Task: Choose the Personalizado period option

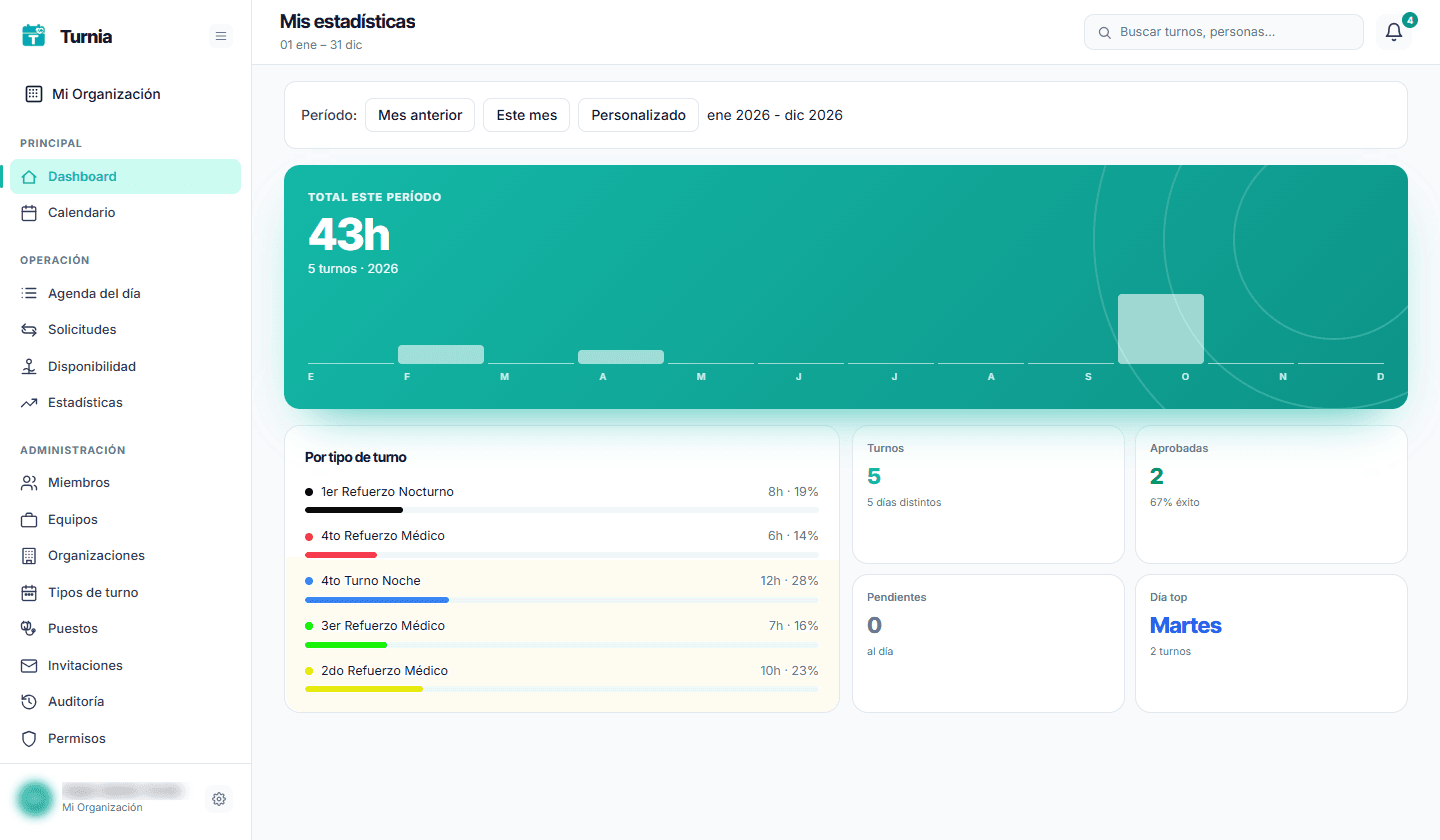Action: tap(638, 115)
